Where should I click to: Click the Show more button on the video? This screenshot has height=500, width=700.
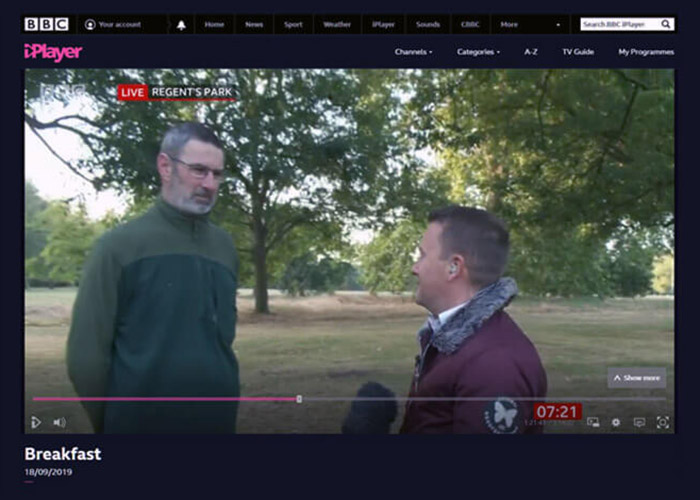tap(637, 378)
